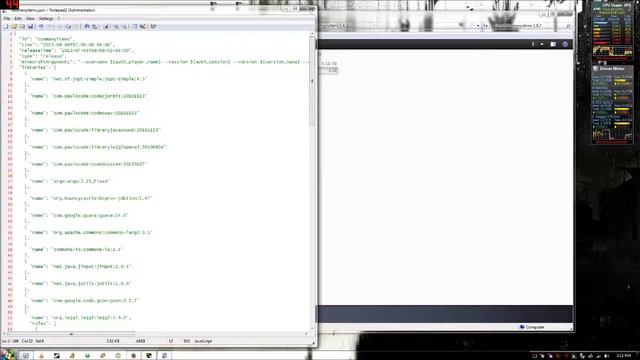Click the CPU Usage desktop gadget
The width and height of the screenshot is (640, 360).
612,31
